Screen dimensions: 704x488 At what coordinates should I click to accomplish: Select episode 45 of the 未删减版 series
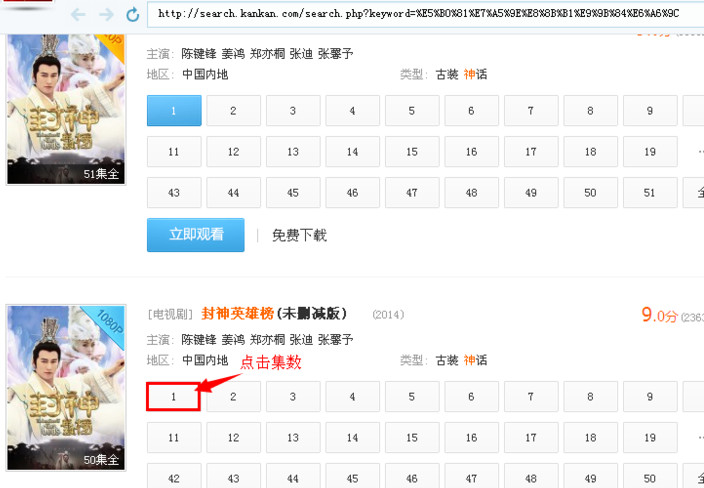click(x=352, y=478)
